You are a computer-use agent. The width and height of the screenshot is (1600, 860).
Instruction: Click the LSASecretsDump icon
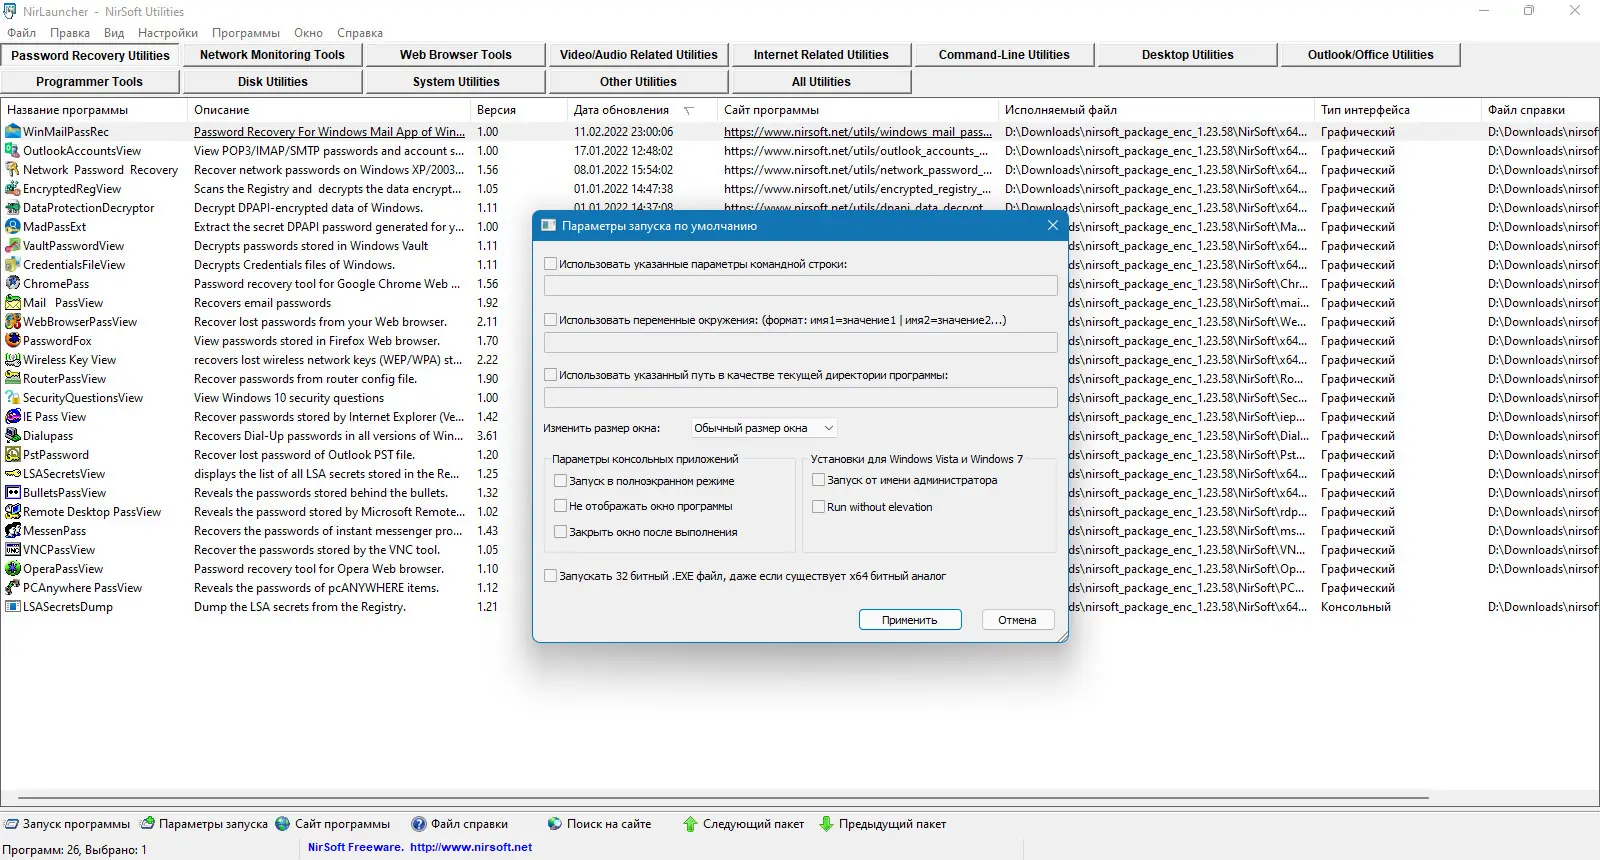click(x=13, y=607)
